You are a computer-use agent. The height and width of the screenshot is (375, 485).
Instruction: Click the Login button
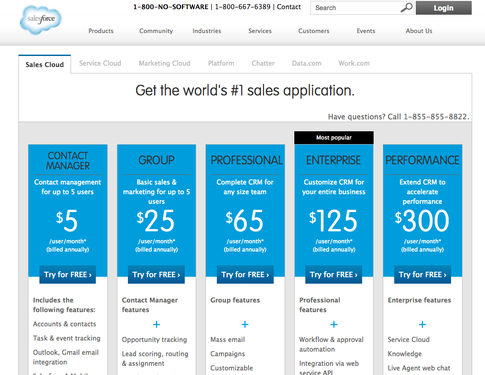(x=444, y=8)
